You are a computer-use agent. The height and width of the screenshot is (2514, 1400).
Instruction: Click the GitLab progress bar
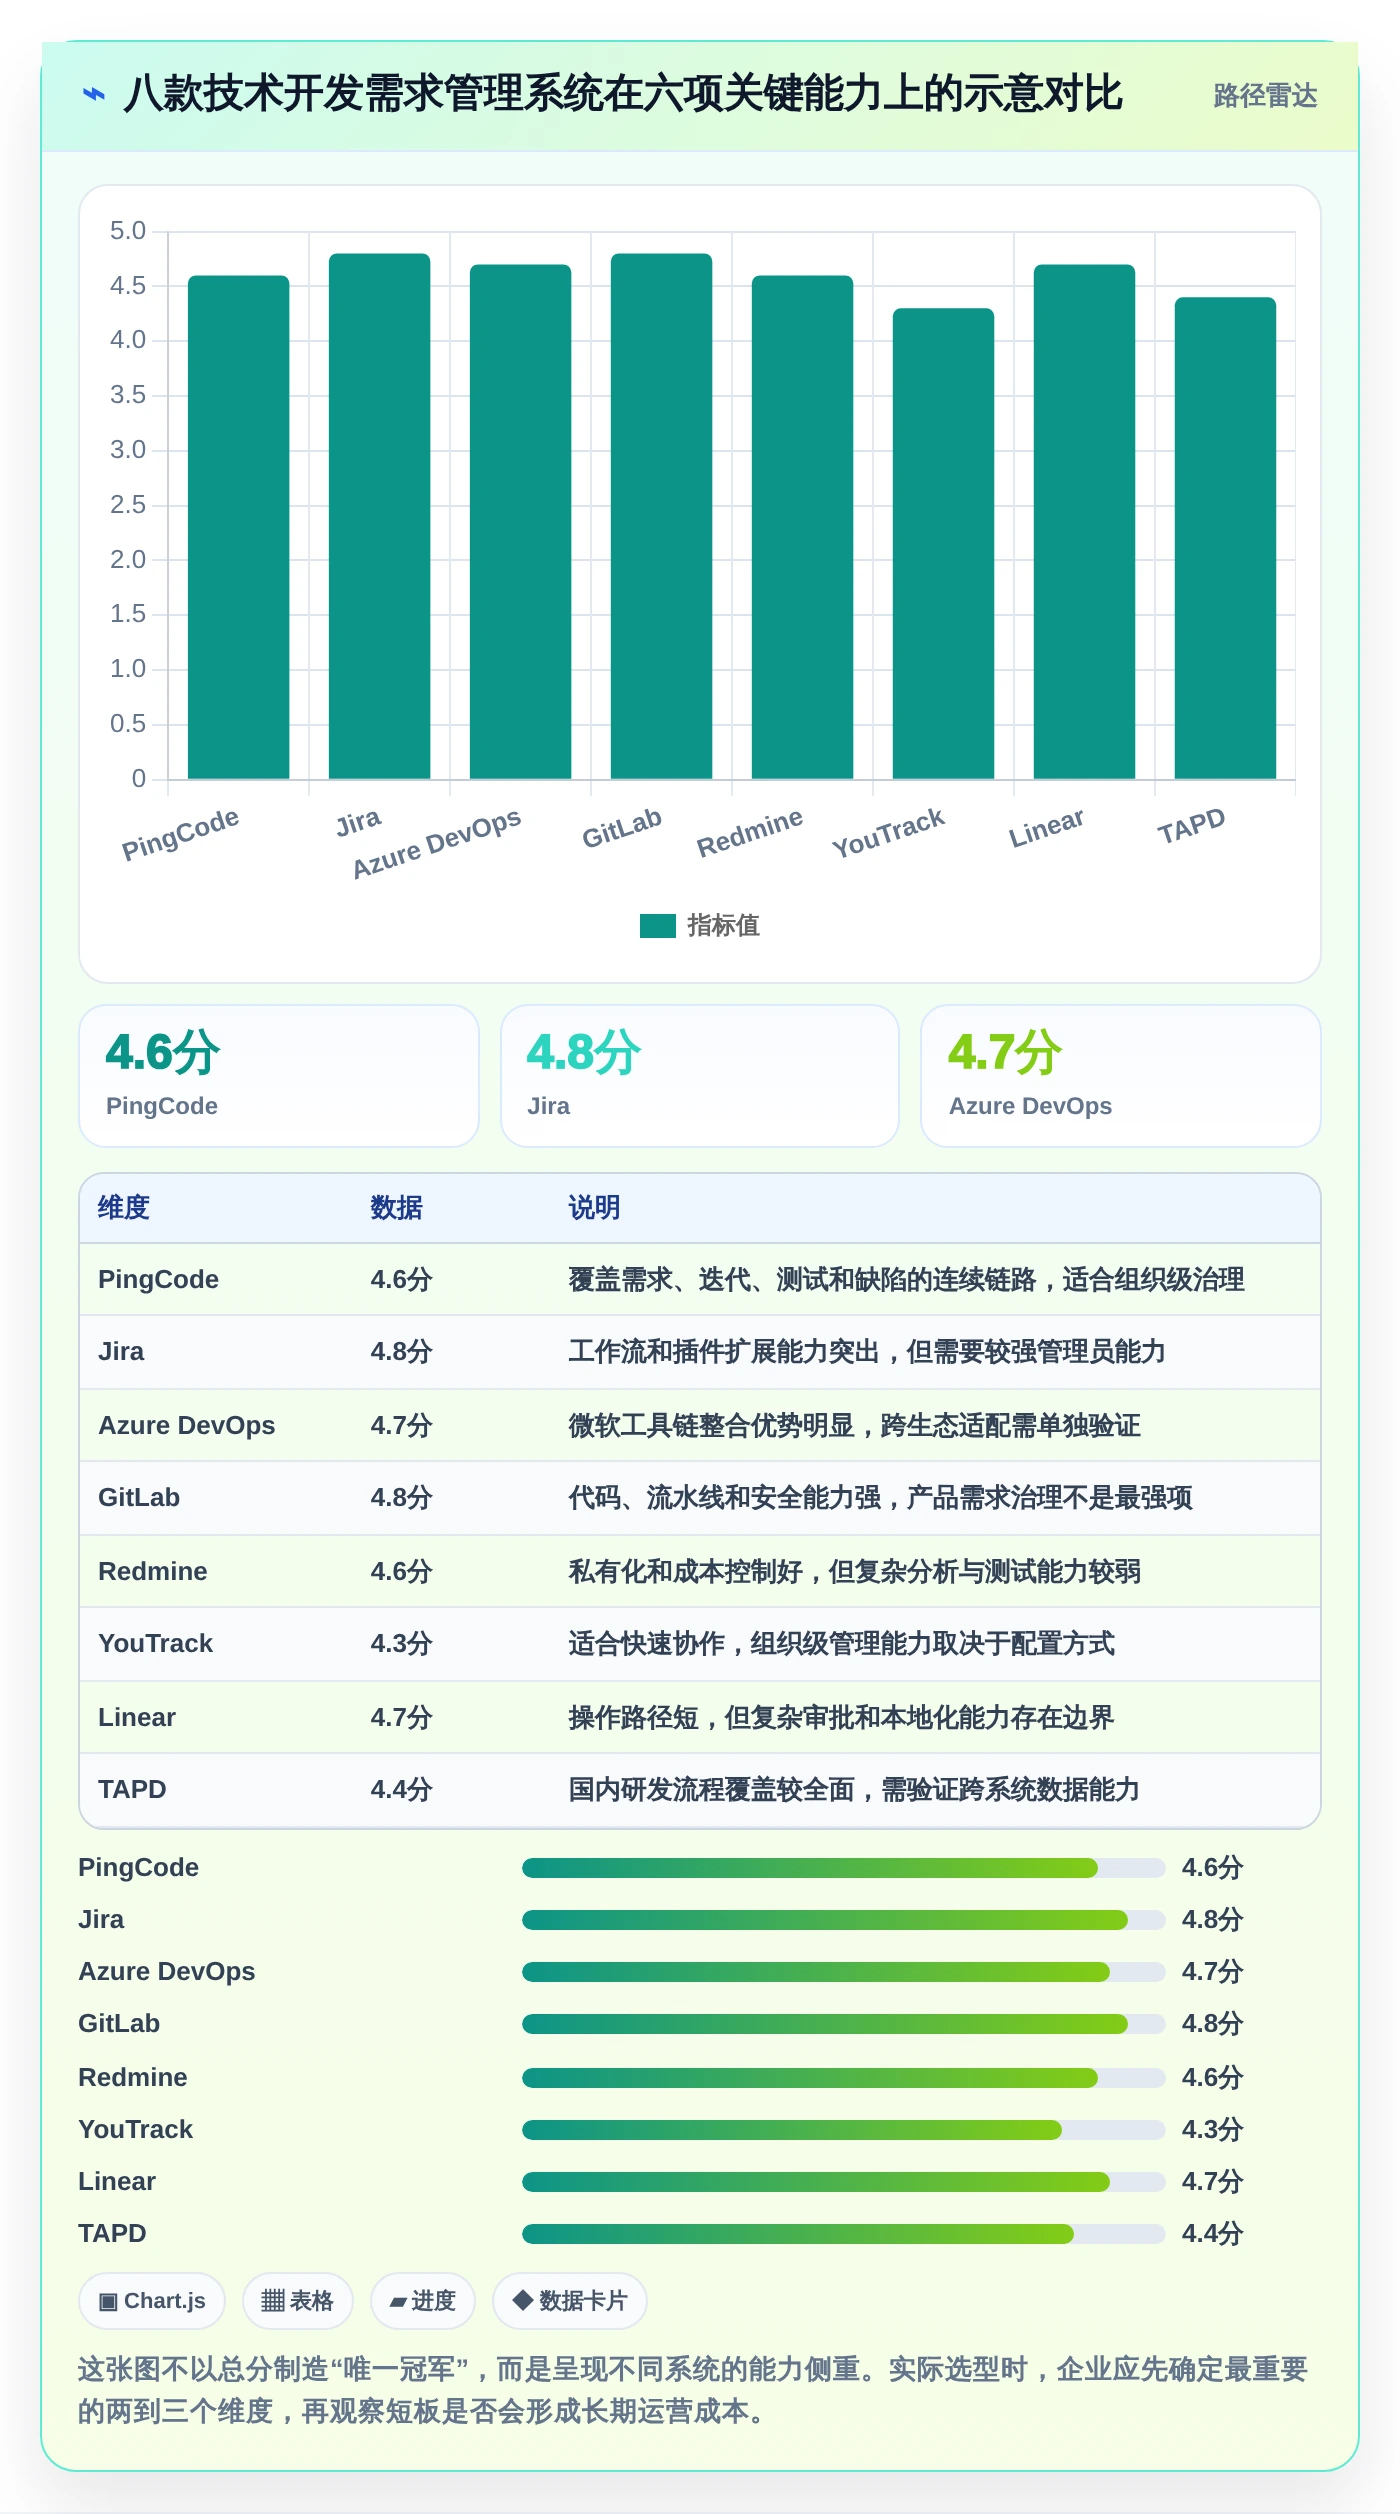tap(844, 2024)
